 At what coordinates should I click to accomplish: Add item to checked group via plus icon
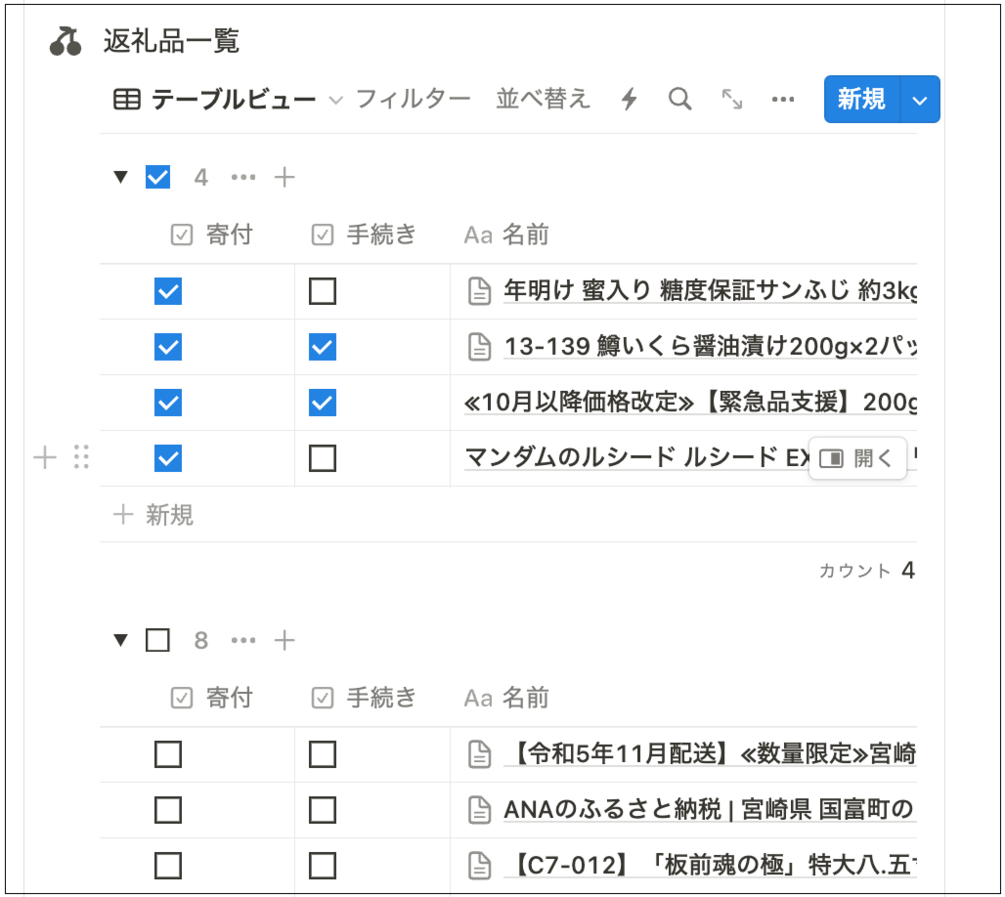tap(285, 177)
